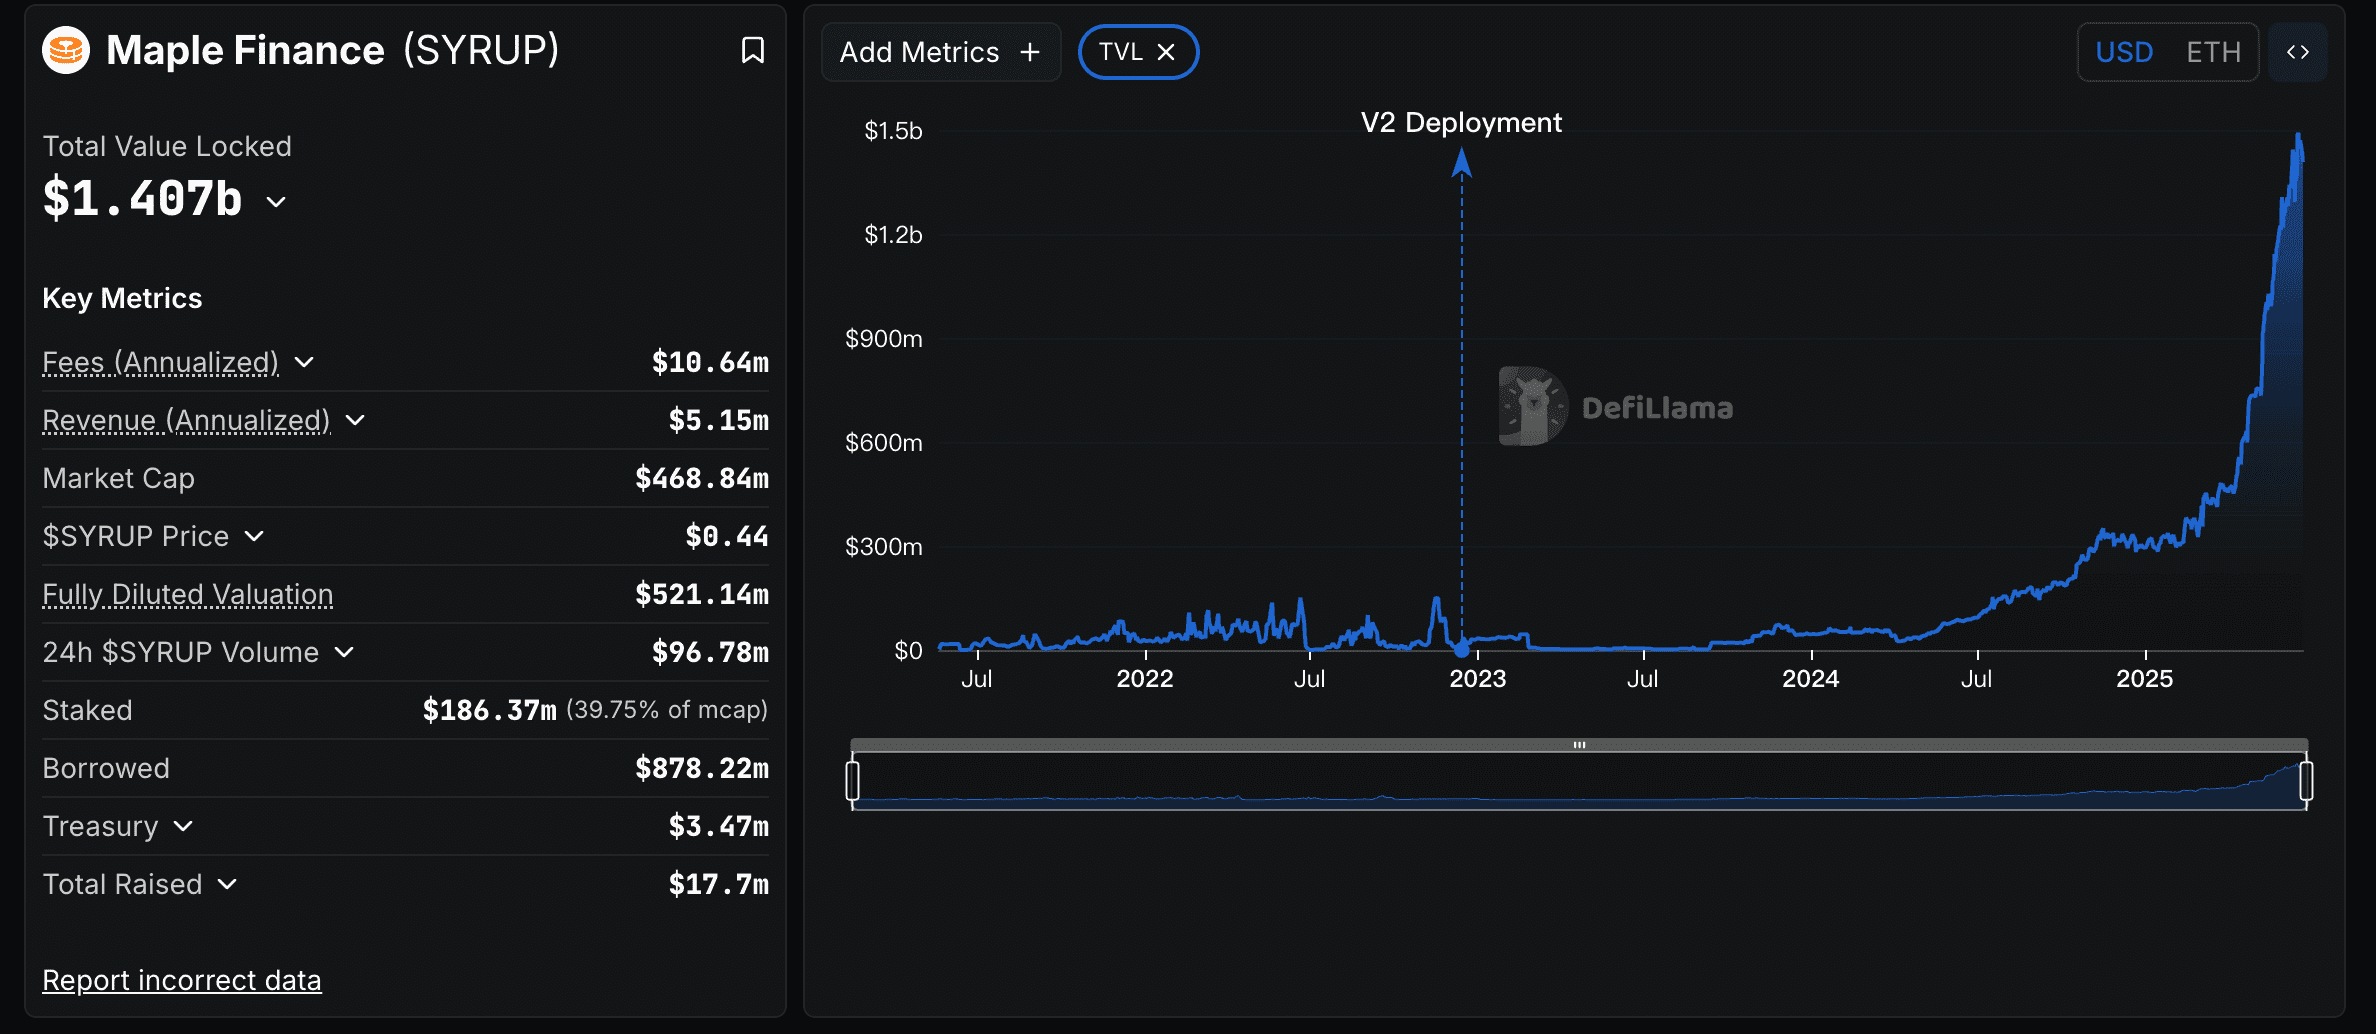Image resolution: width=2376 pixels, height=1034 pixels.
Task: Click the left range slider handle
Action: [x=852, y=781]
